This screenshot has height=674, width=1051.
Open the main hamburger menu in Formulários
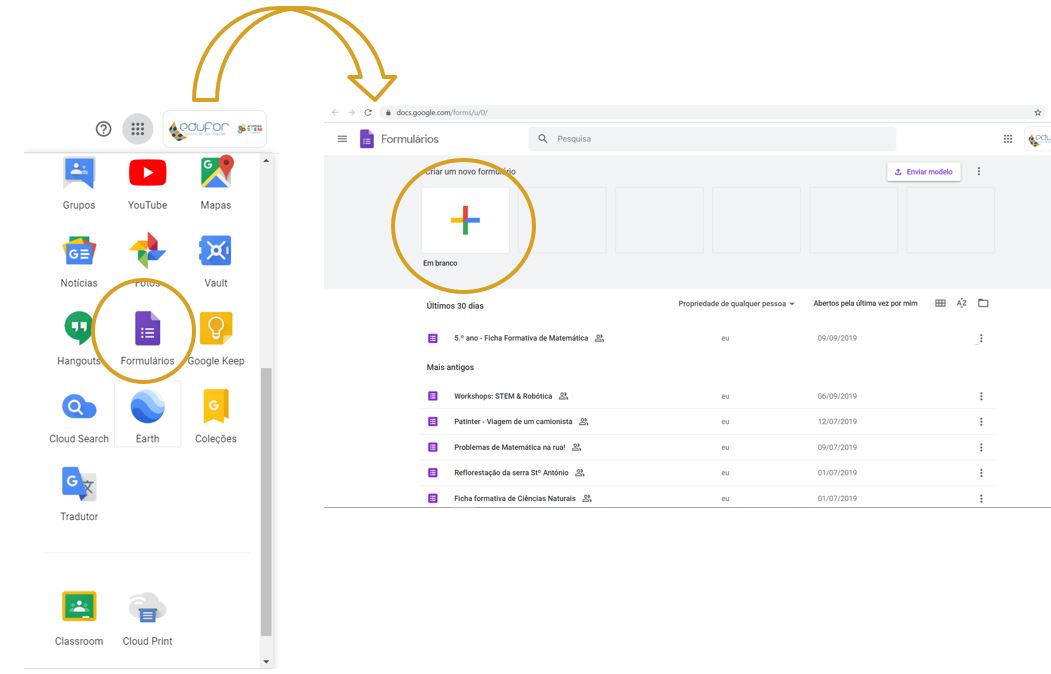pos(342,139)
